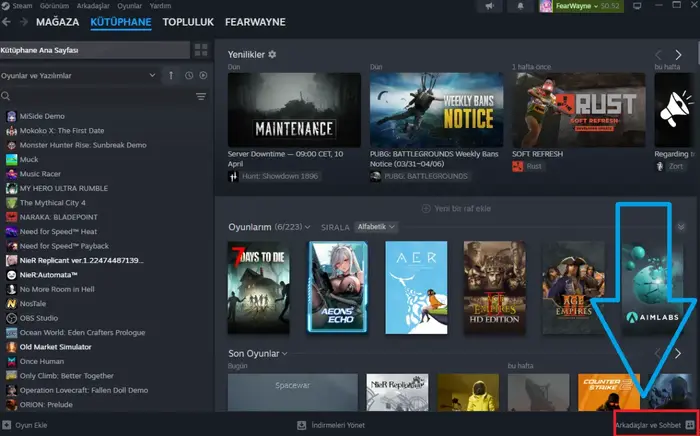Open the announcements megaphone icon
The height and width of the screenshot is (436, 700).
pos(490,6)
